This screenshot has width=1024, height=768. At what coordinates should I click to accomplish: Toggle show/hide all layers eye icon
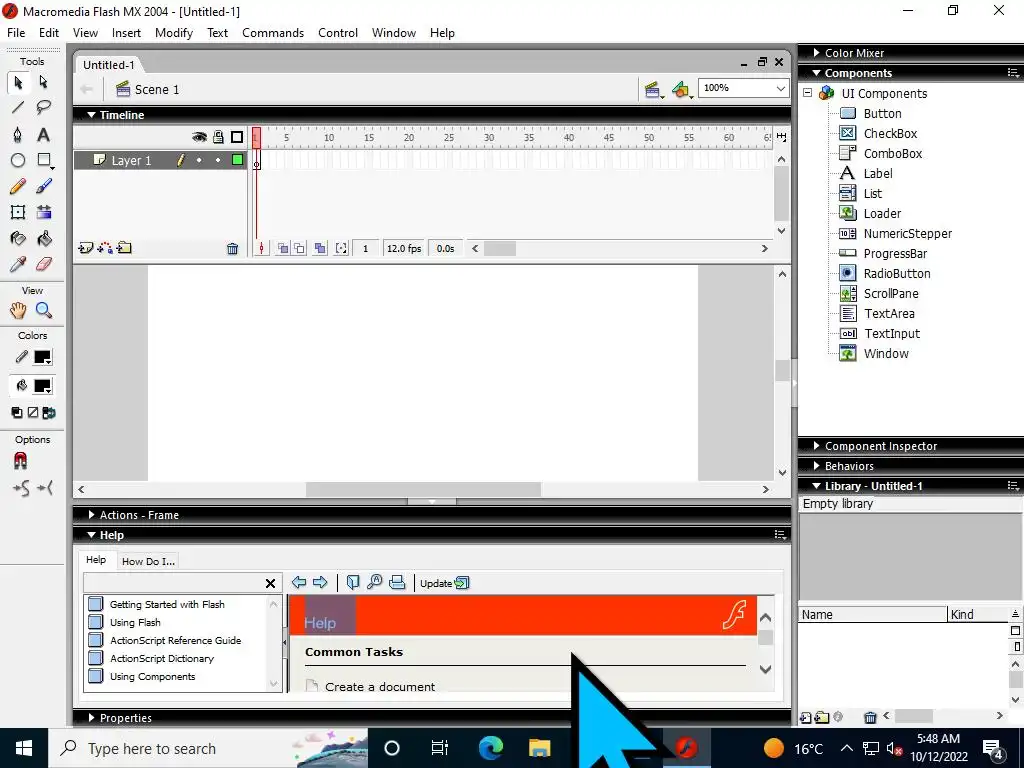[x=199, y=136]
